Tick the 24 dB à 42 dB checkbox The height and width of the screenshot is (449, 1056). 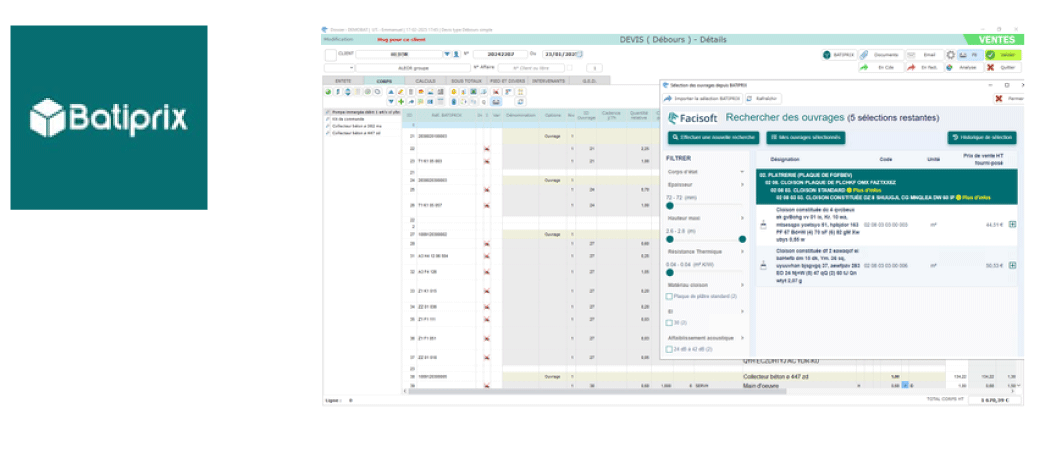pos(669,349)
